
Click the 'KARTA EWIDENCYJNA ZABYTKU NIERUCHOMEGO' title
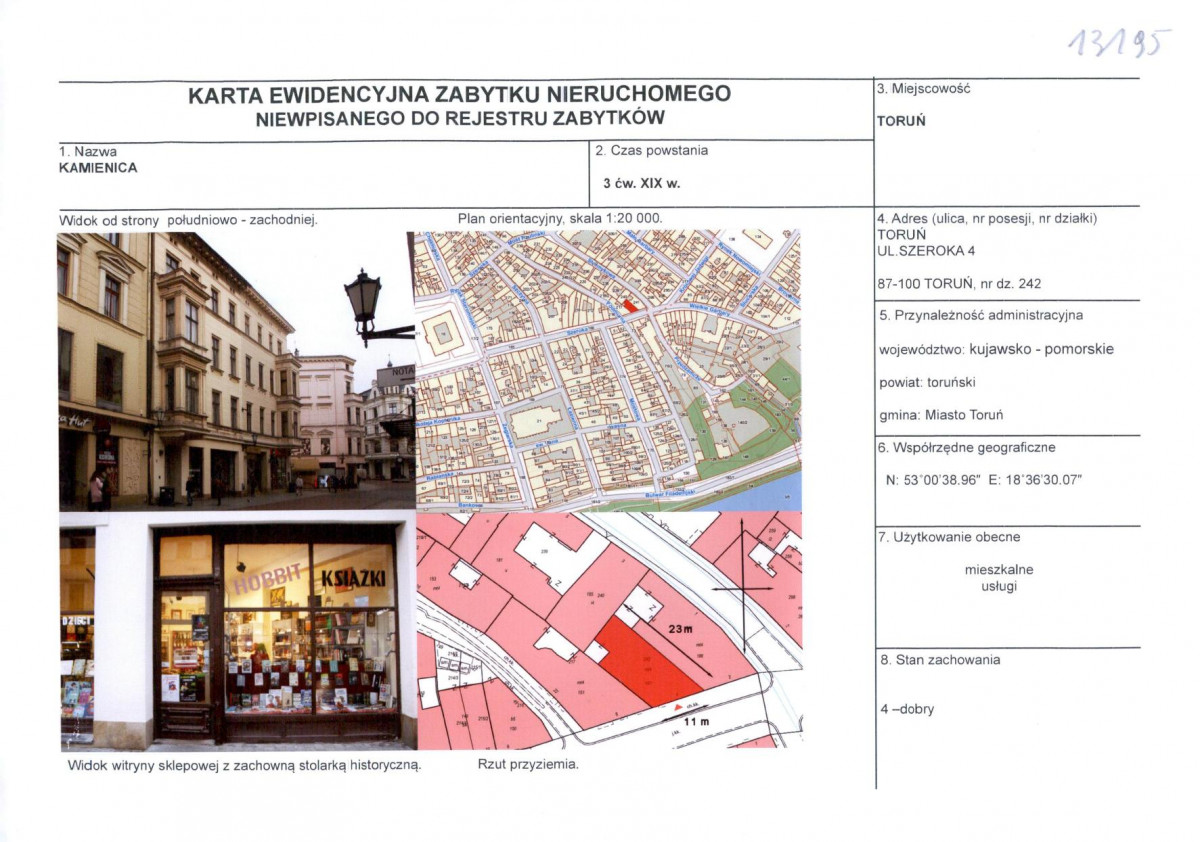click(459, 95)
